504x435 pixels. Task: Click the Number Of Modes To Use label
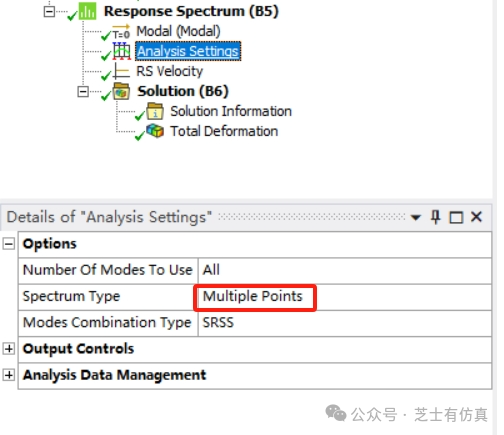coord(108,270)
